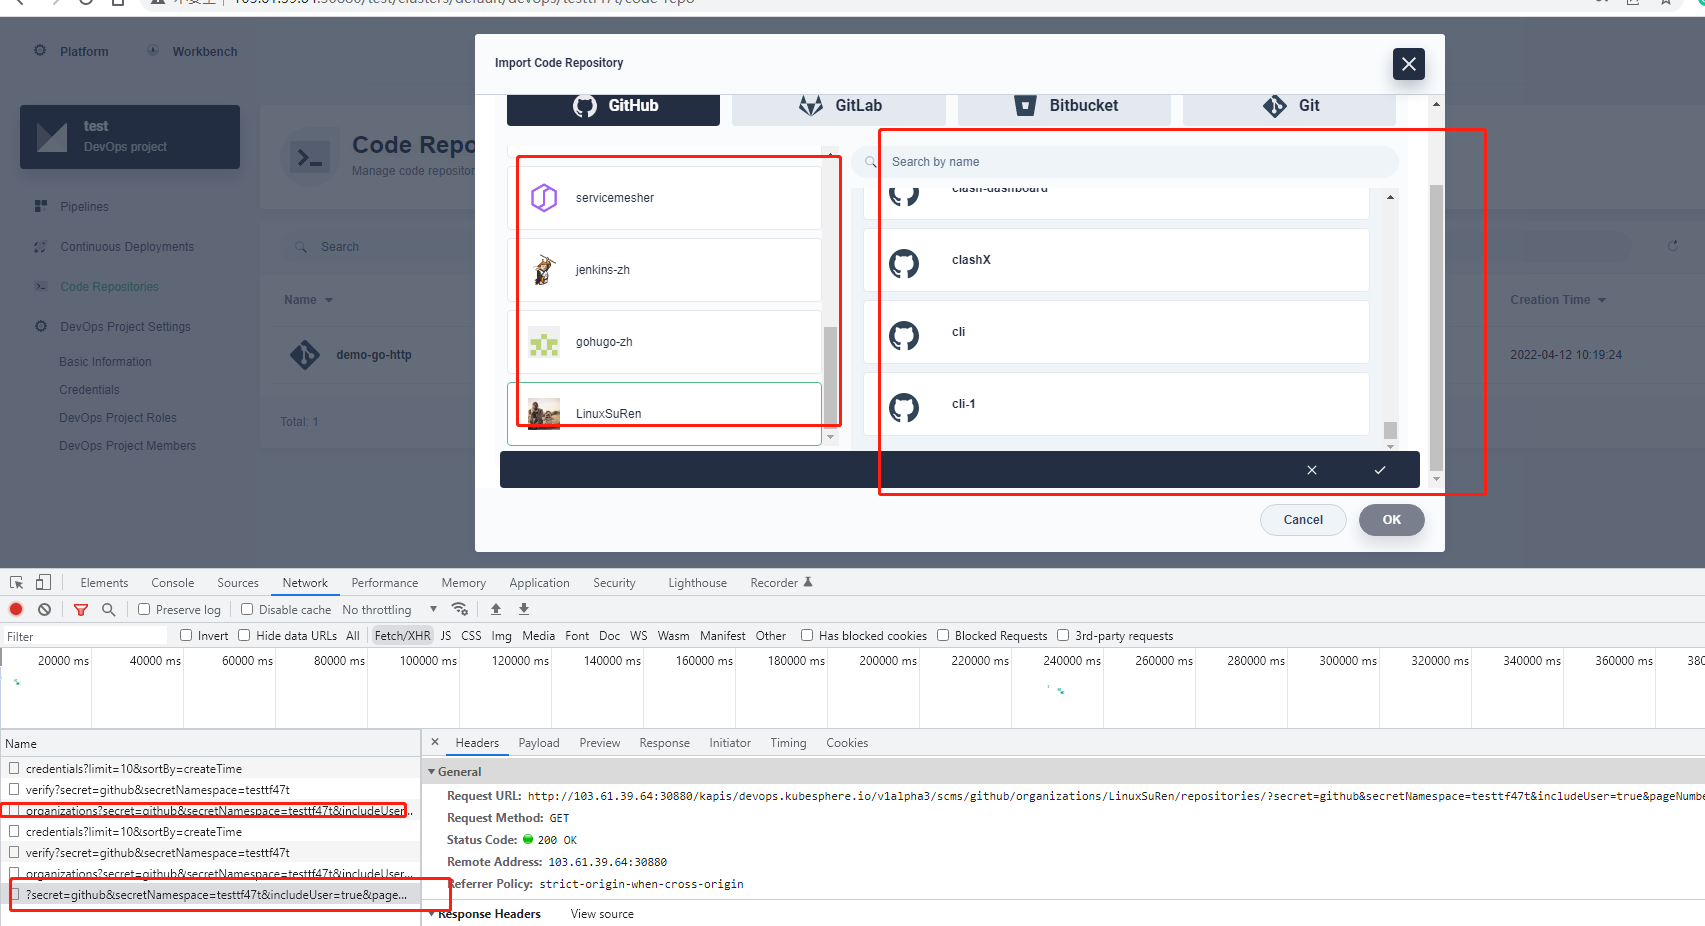Image resolution: width=1705 pixels, height=926 pixels.
Task: Enable the Invert filter checkbox
Action: 186,635
